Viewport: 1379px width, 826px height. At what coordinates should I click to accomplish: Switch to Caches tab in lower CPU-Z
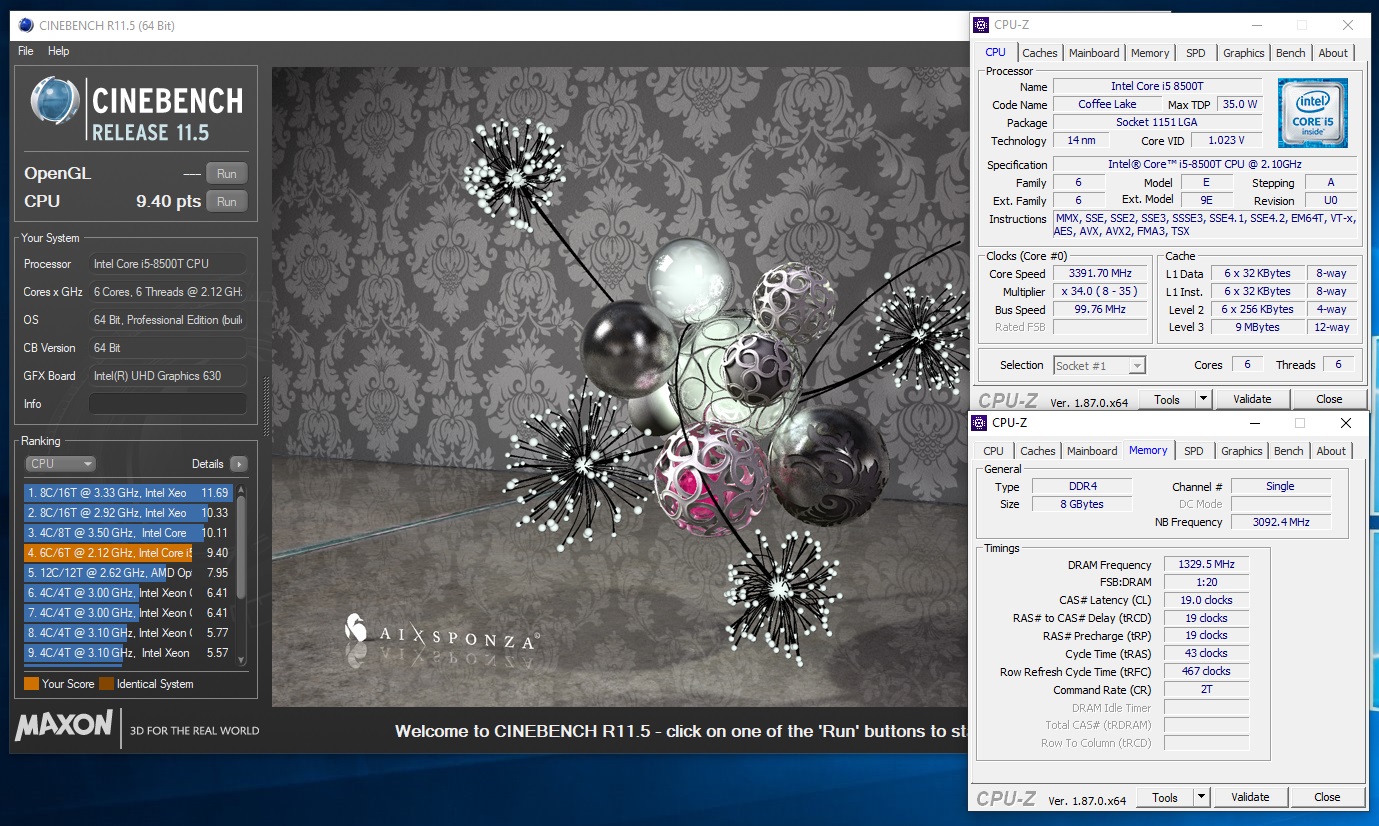point(1038,451)
